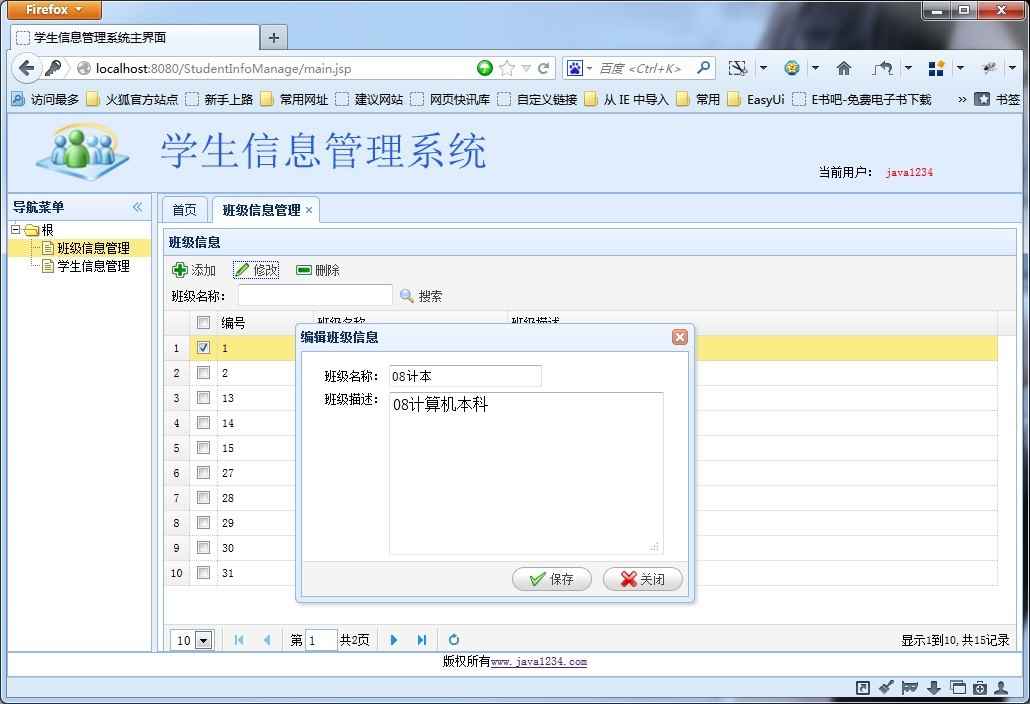
Task: Click the download arrow icon in status bar
Action: coord(934,688)
